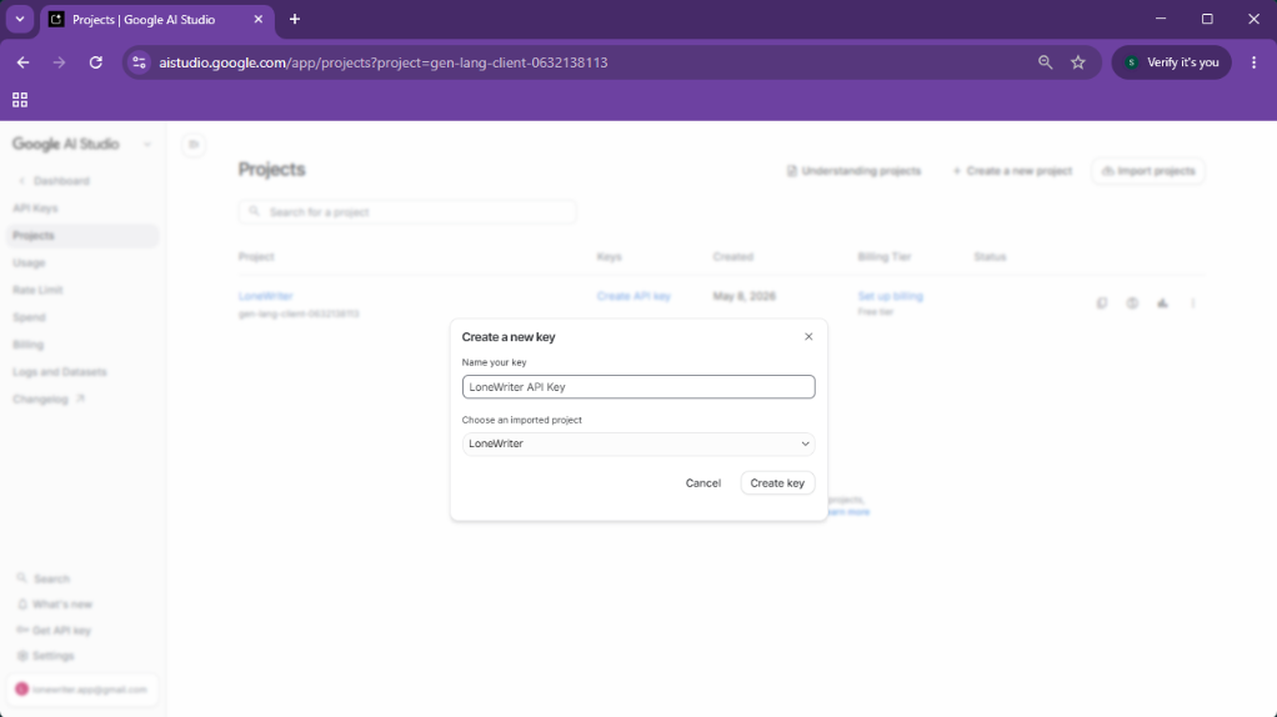Close the Projects | Google AI Studio tab
The width and height of the screenshot is (1277, 717).
[258, 19]
